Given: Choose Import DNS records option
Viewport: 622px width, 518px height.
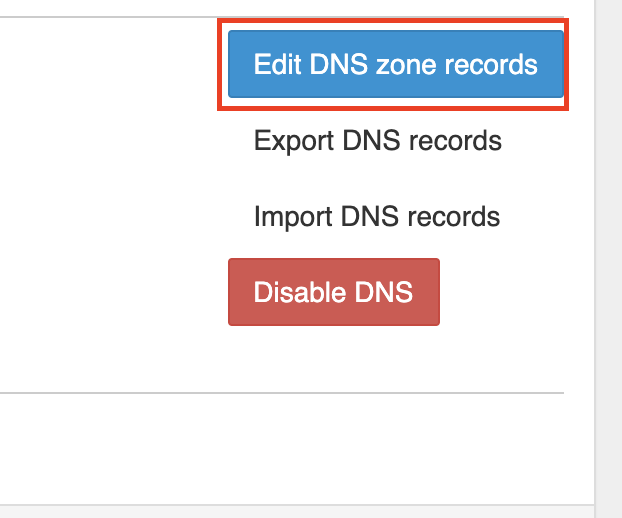Looking at the screenshot, I should (377, 217).
